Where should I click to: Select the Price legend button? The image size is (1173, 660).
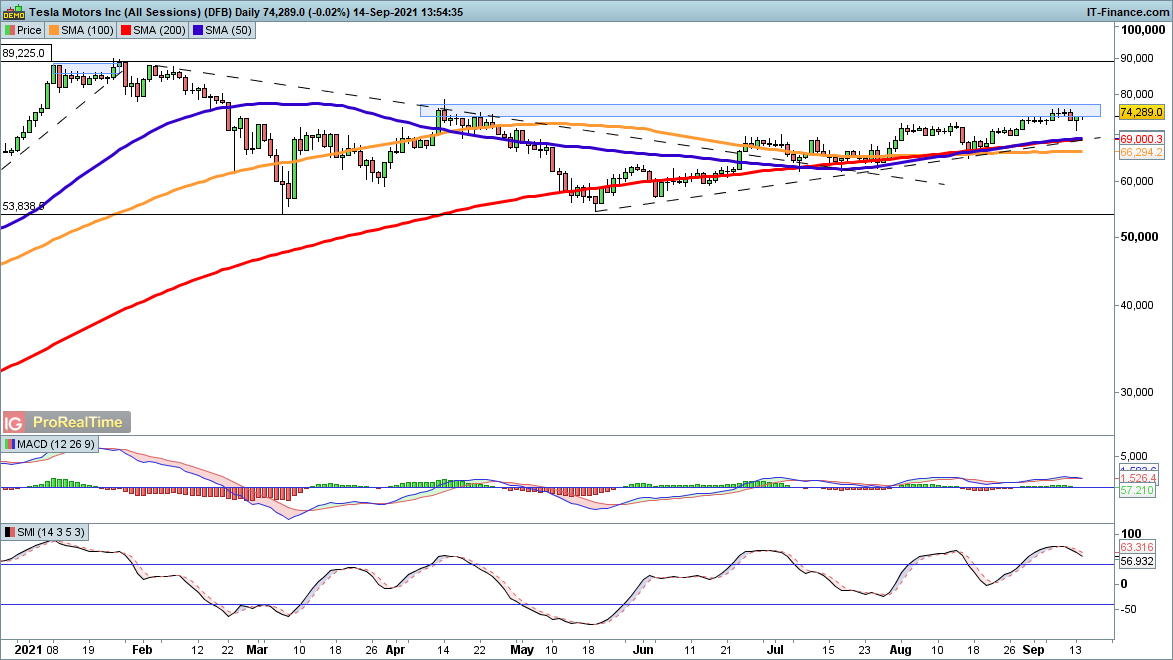pos(23,31)
